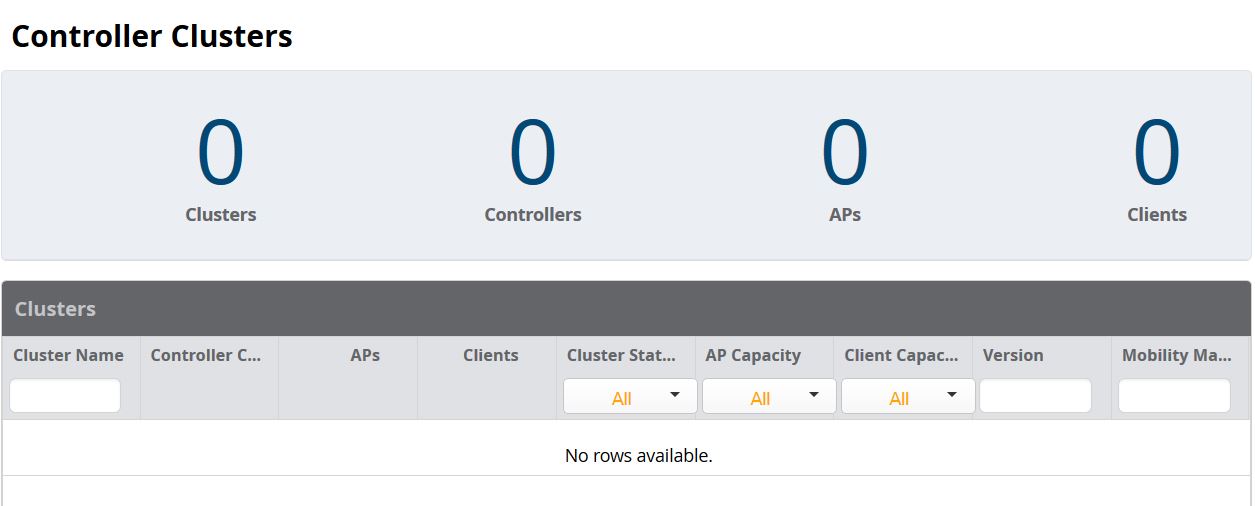Click the Version filter input field
This screenshot has height=506, width=1255.
[x=1035, y=396]
